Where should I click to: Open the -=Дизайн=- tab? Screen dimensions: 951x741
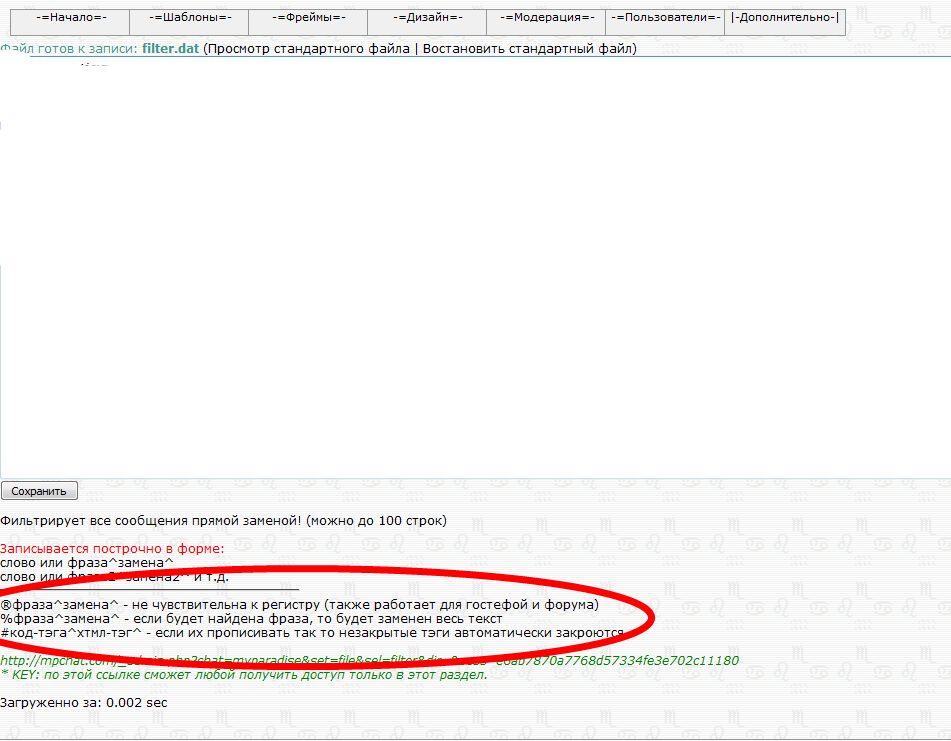pos(427,18)
